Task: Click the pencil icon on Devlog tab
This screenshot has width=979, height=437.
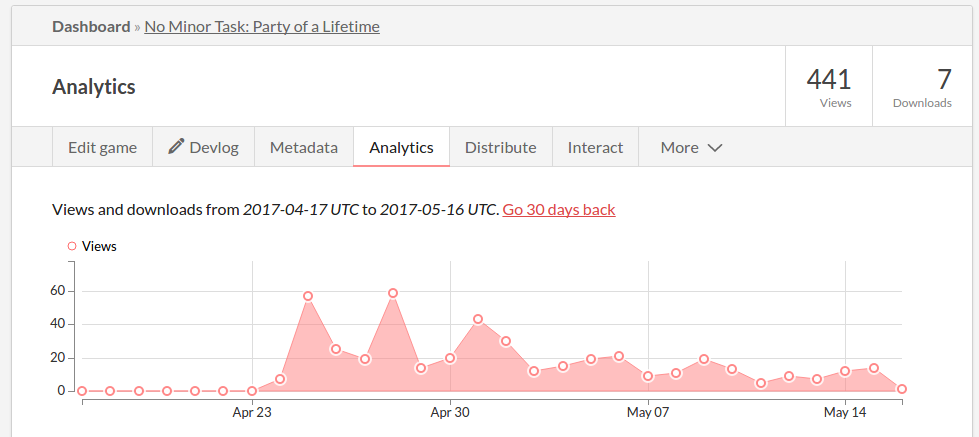Action: [x=177, y=147]
